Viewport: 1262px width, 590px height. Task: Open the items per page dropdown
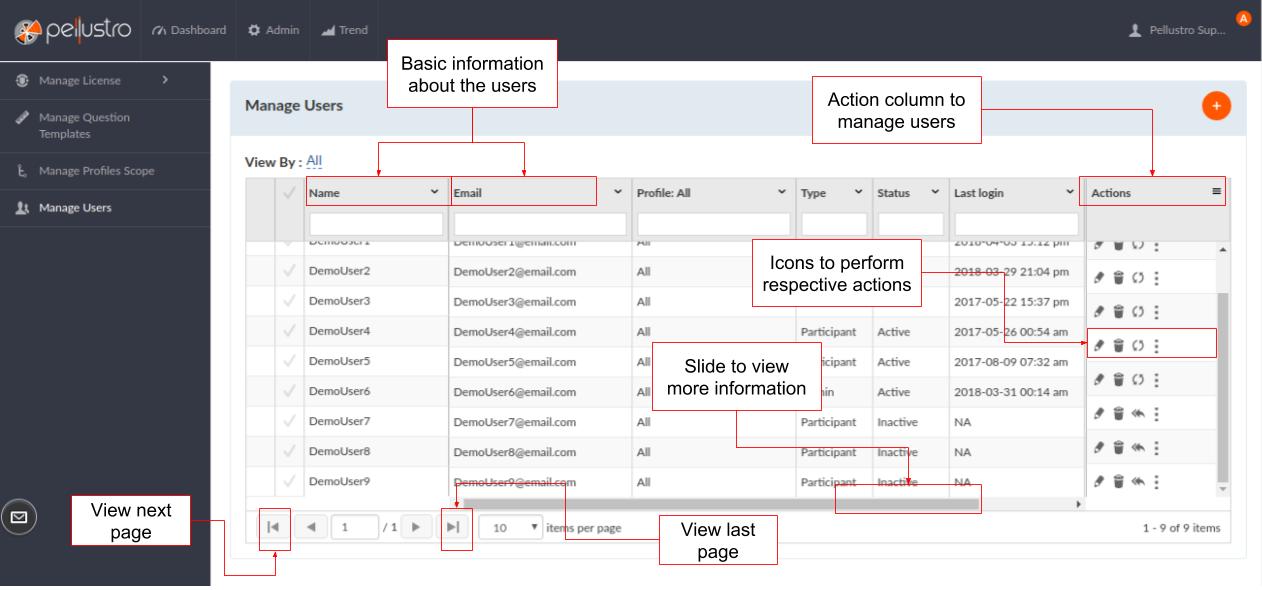coord(511,526)
